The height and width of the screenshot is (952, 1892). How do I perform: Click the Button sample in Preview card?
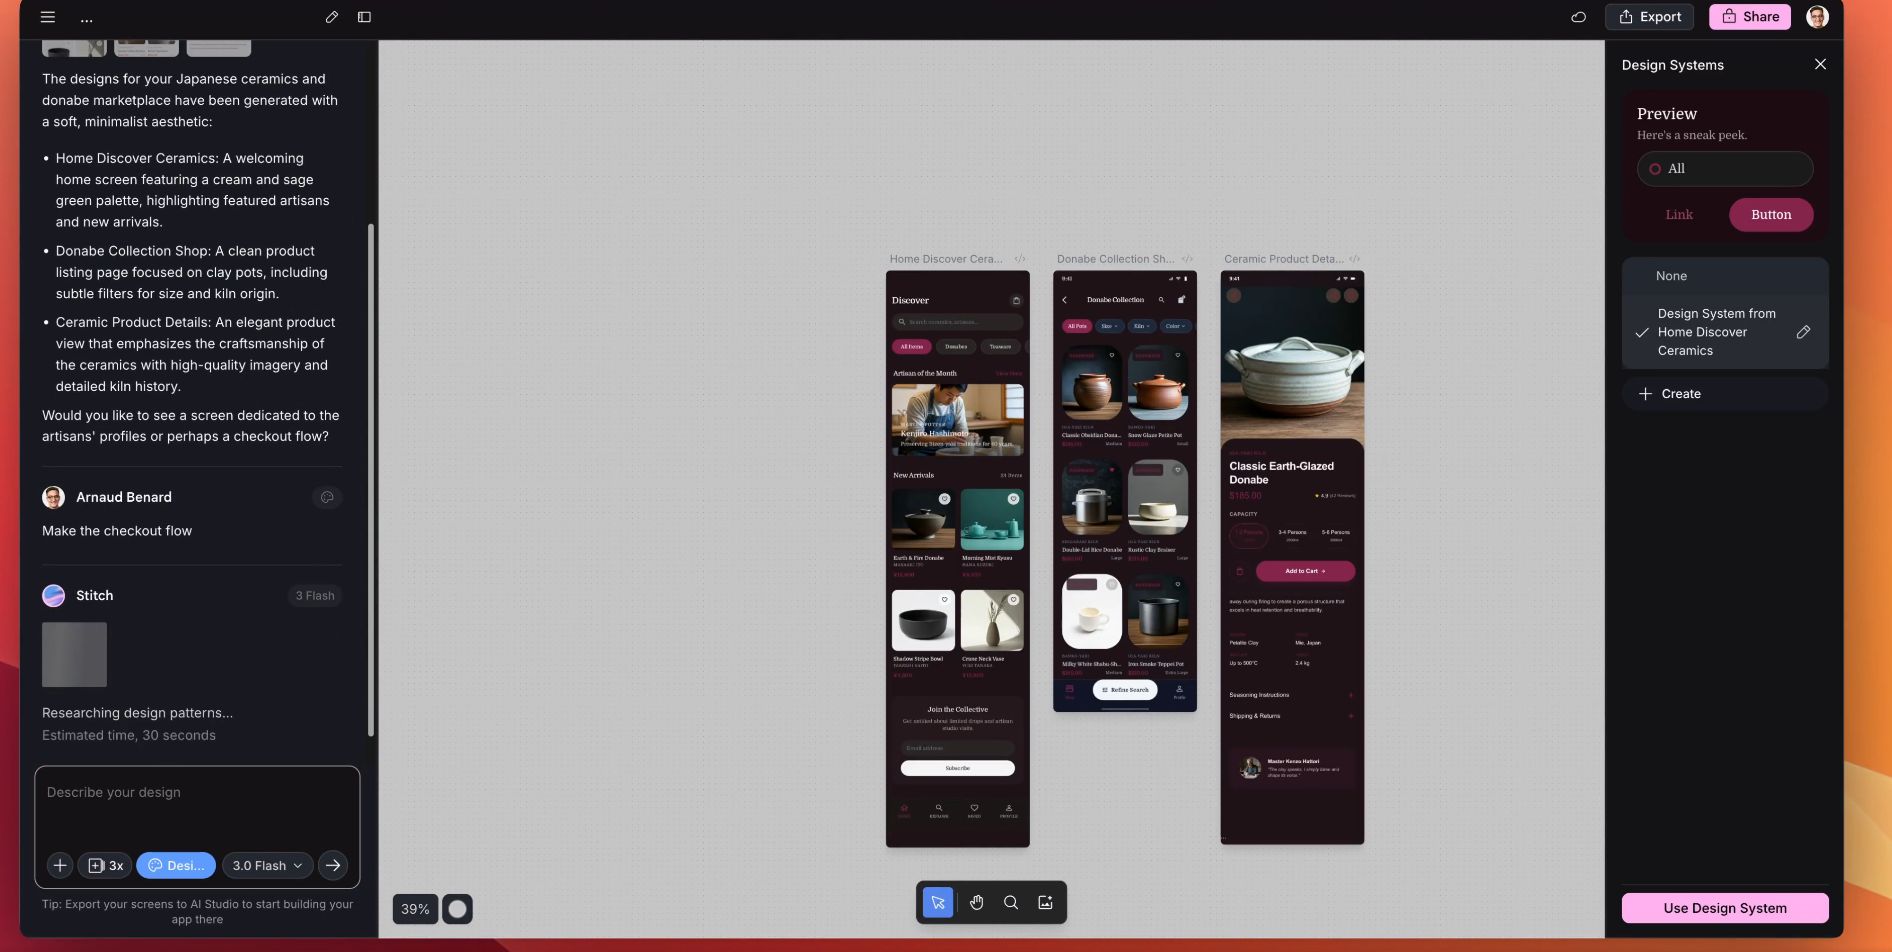[x=1771, y=215]
